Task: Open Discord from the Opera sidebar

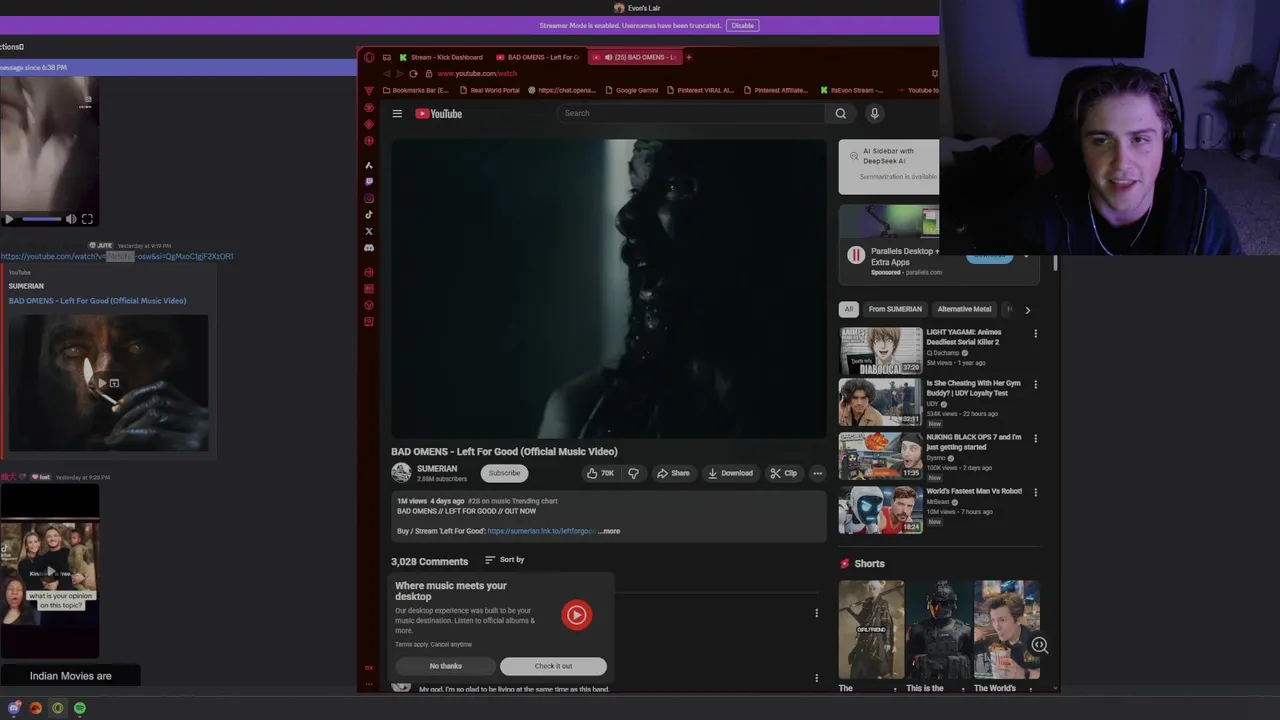Action: [x=369, y=247]
